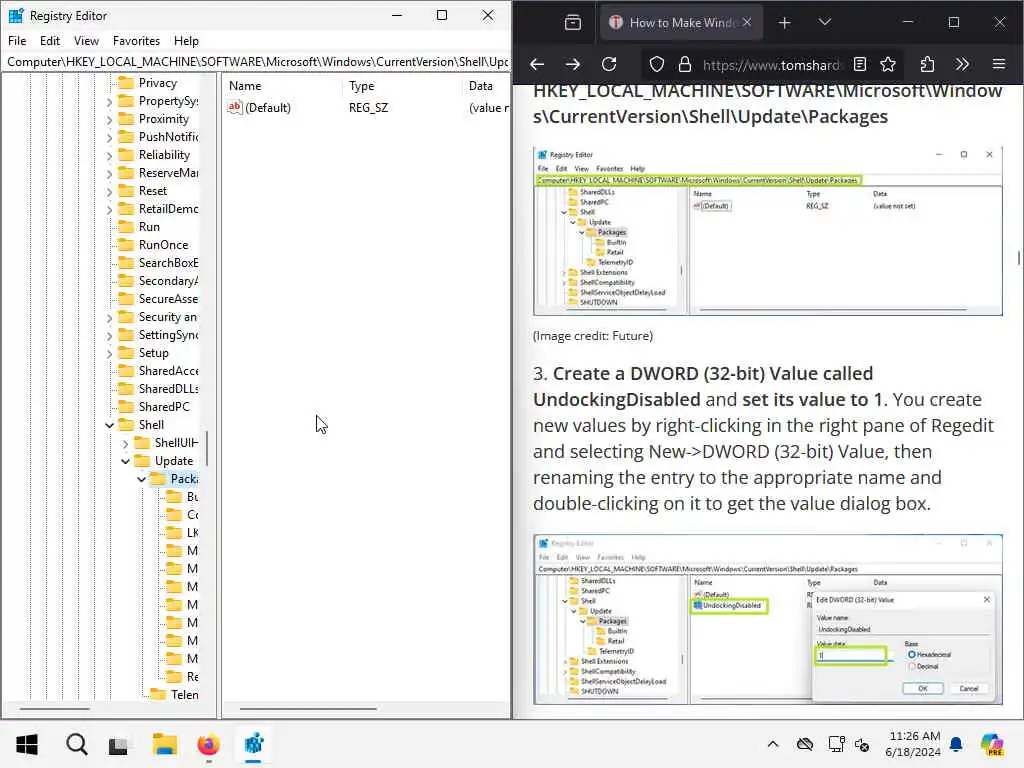Open the list all tabs dropdown in Firefox
This screenshot has height=768, width=1024.
825,22
